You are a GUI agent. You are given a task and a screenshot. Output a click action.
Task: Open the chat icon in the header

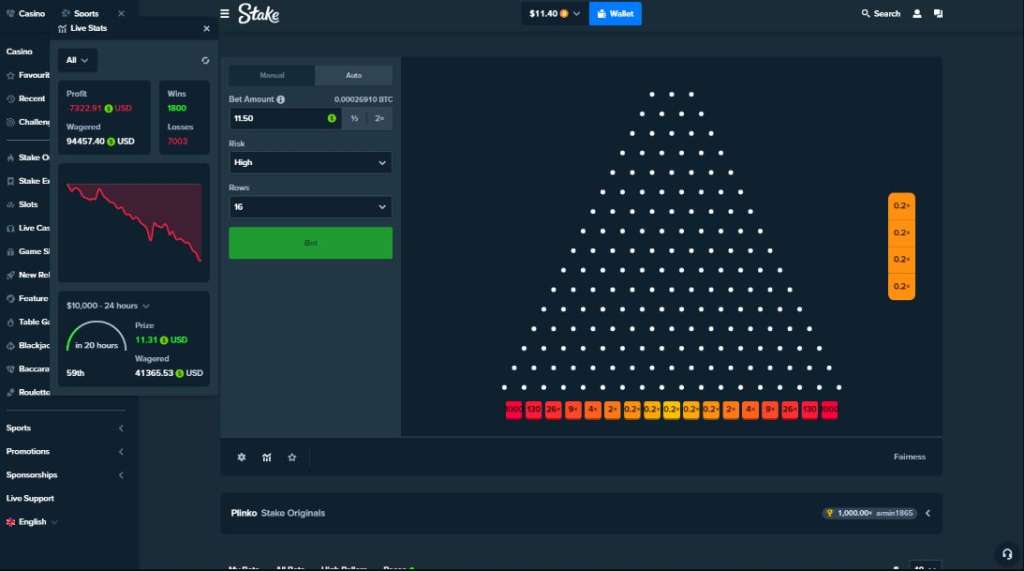point(938,13)
